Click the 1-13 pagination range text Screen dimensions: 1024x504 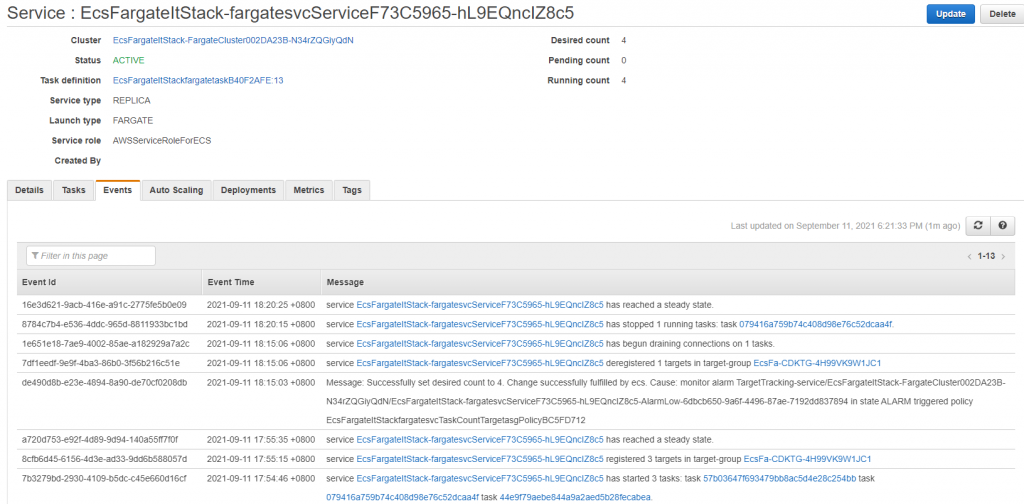[986, 256]
